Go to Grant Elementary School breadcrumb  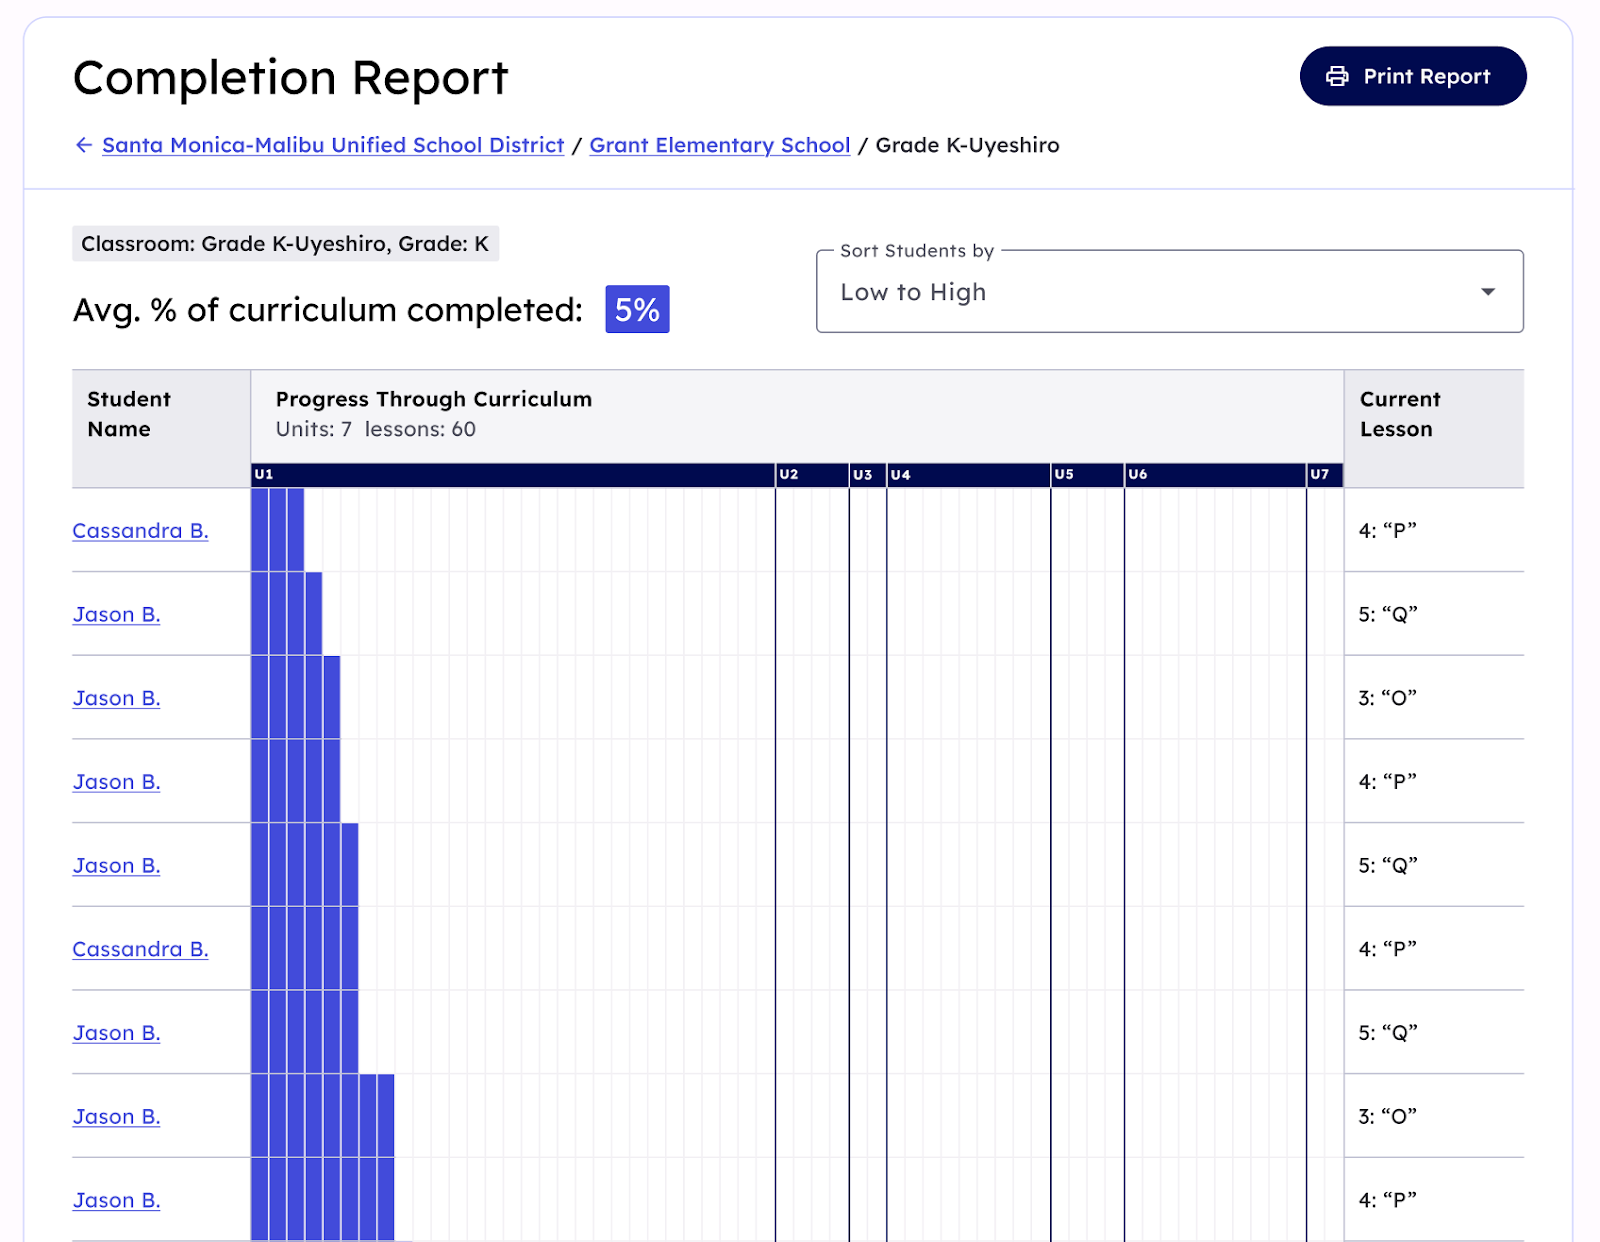coord(719,145)
